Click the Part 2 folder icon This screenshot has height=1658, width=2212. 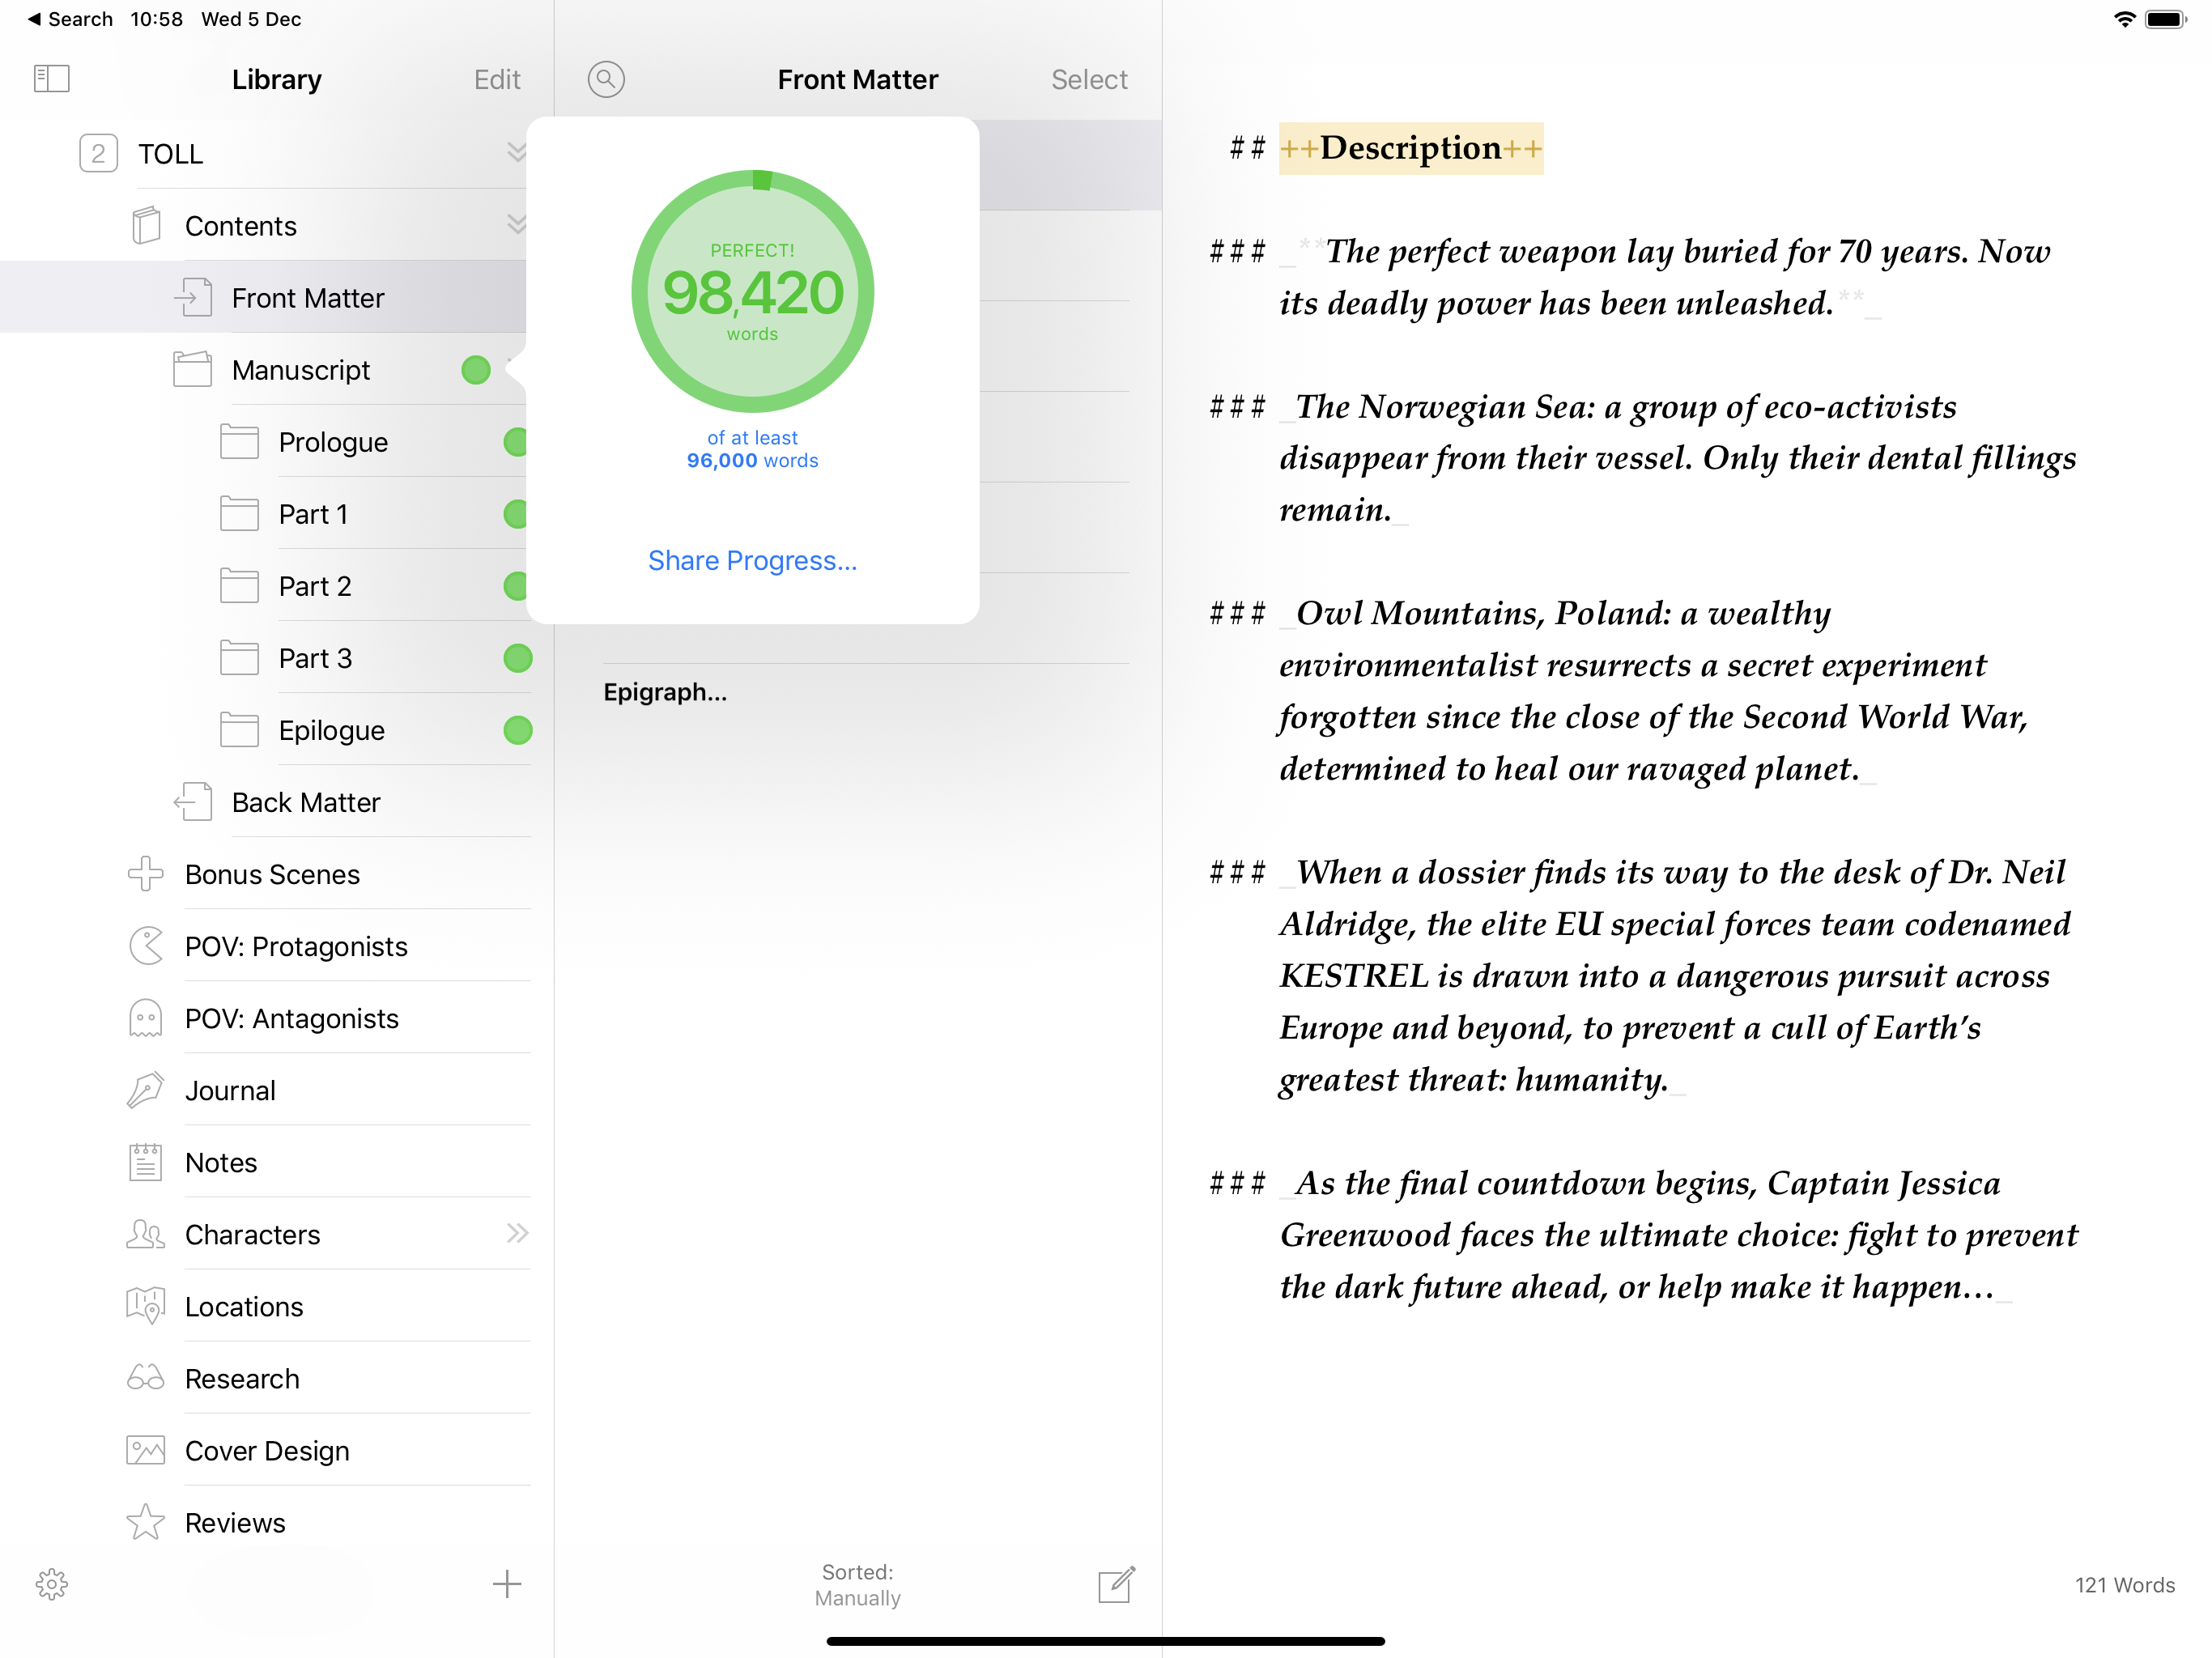point(239,585)
